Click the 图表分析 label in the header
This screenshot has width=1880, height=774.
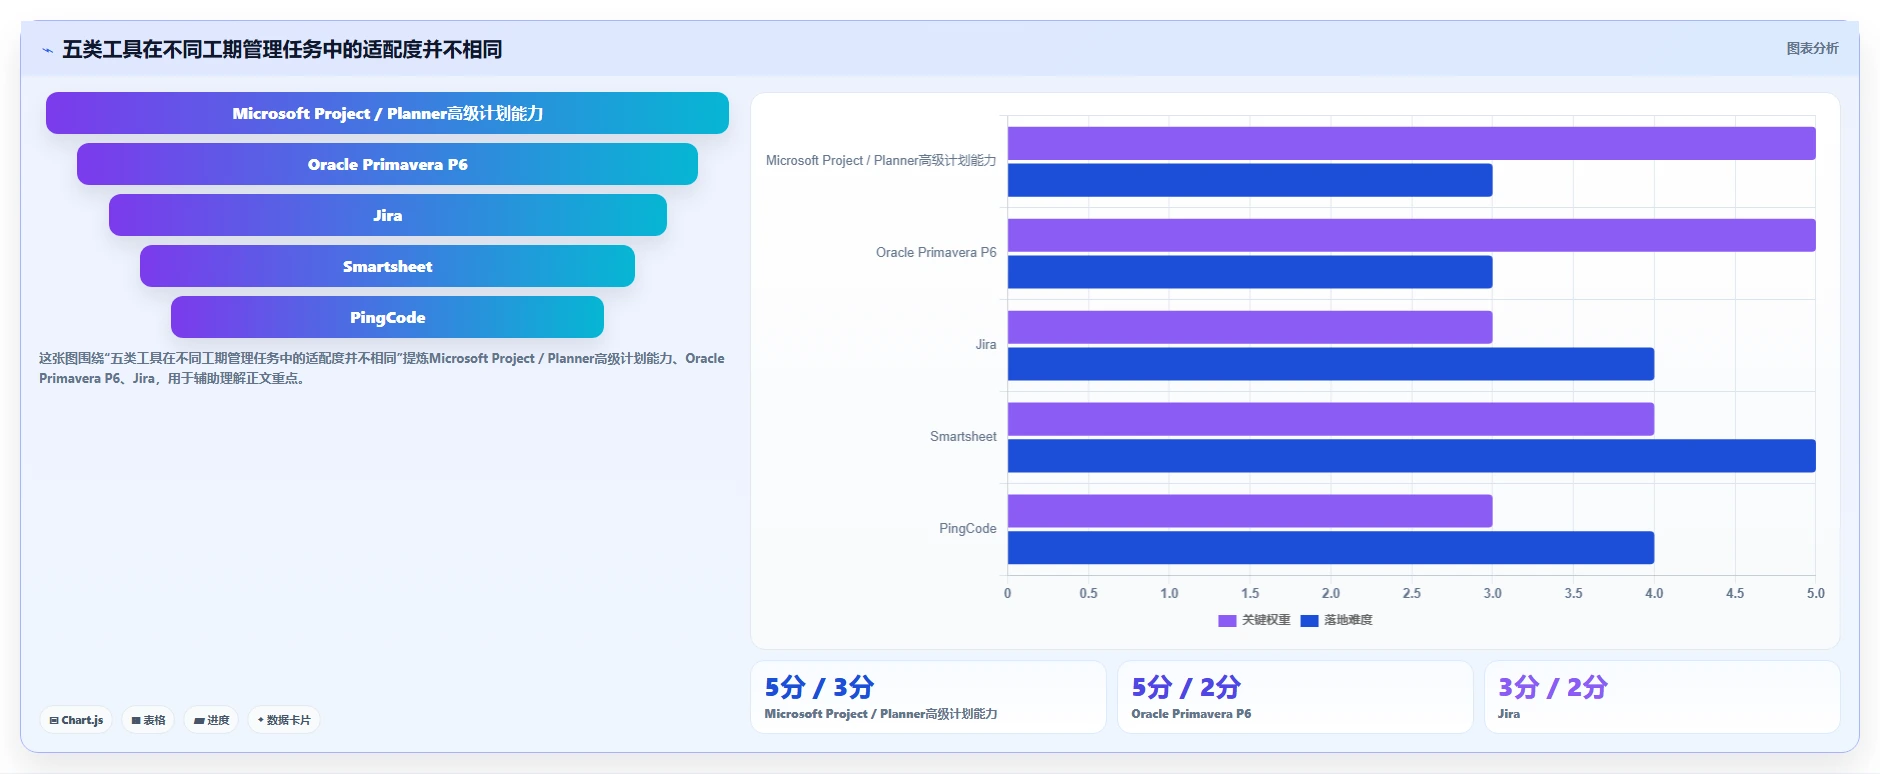point(1812,48)
